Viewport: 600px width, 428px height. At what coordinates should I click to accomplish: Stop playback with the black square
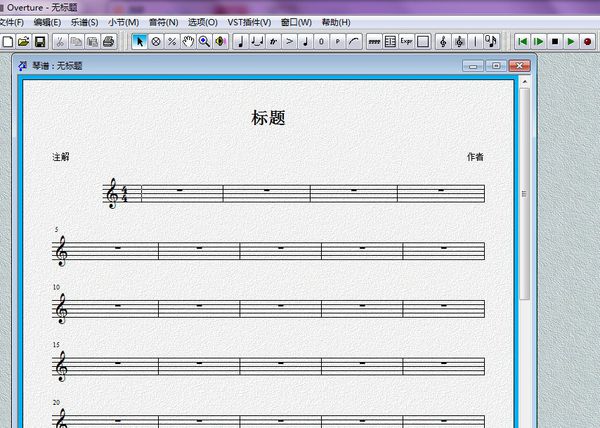pos(554,41)
